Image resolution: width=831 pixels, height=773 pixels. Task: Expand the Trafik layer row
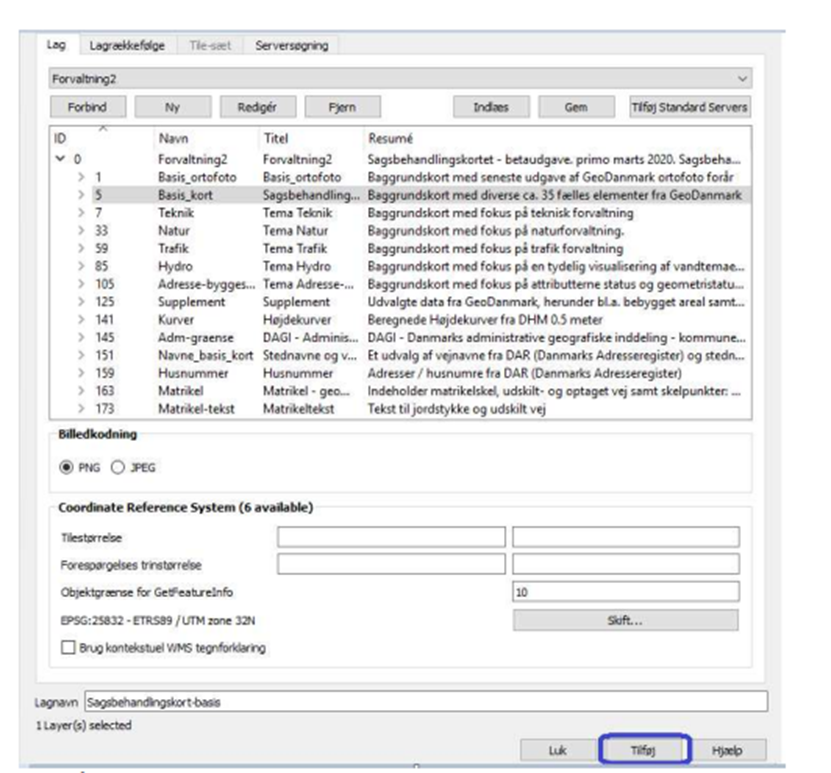[81, 248]
